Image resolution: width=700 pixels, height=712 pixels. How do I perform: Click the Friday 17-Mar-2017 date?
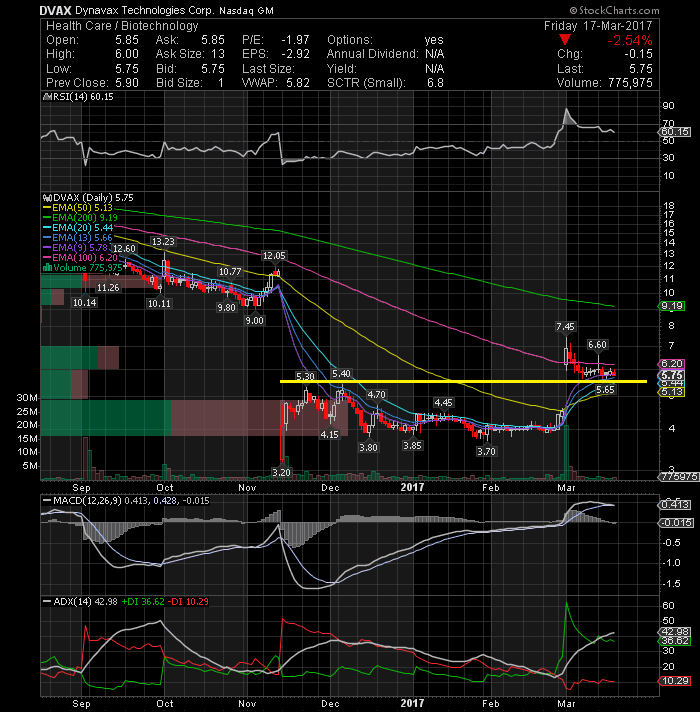pos(598,26)
